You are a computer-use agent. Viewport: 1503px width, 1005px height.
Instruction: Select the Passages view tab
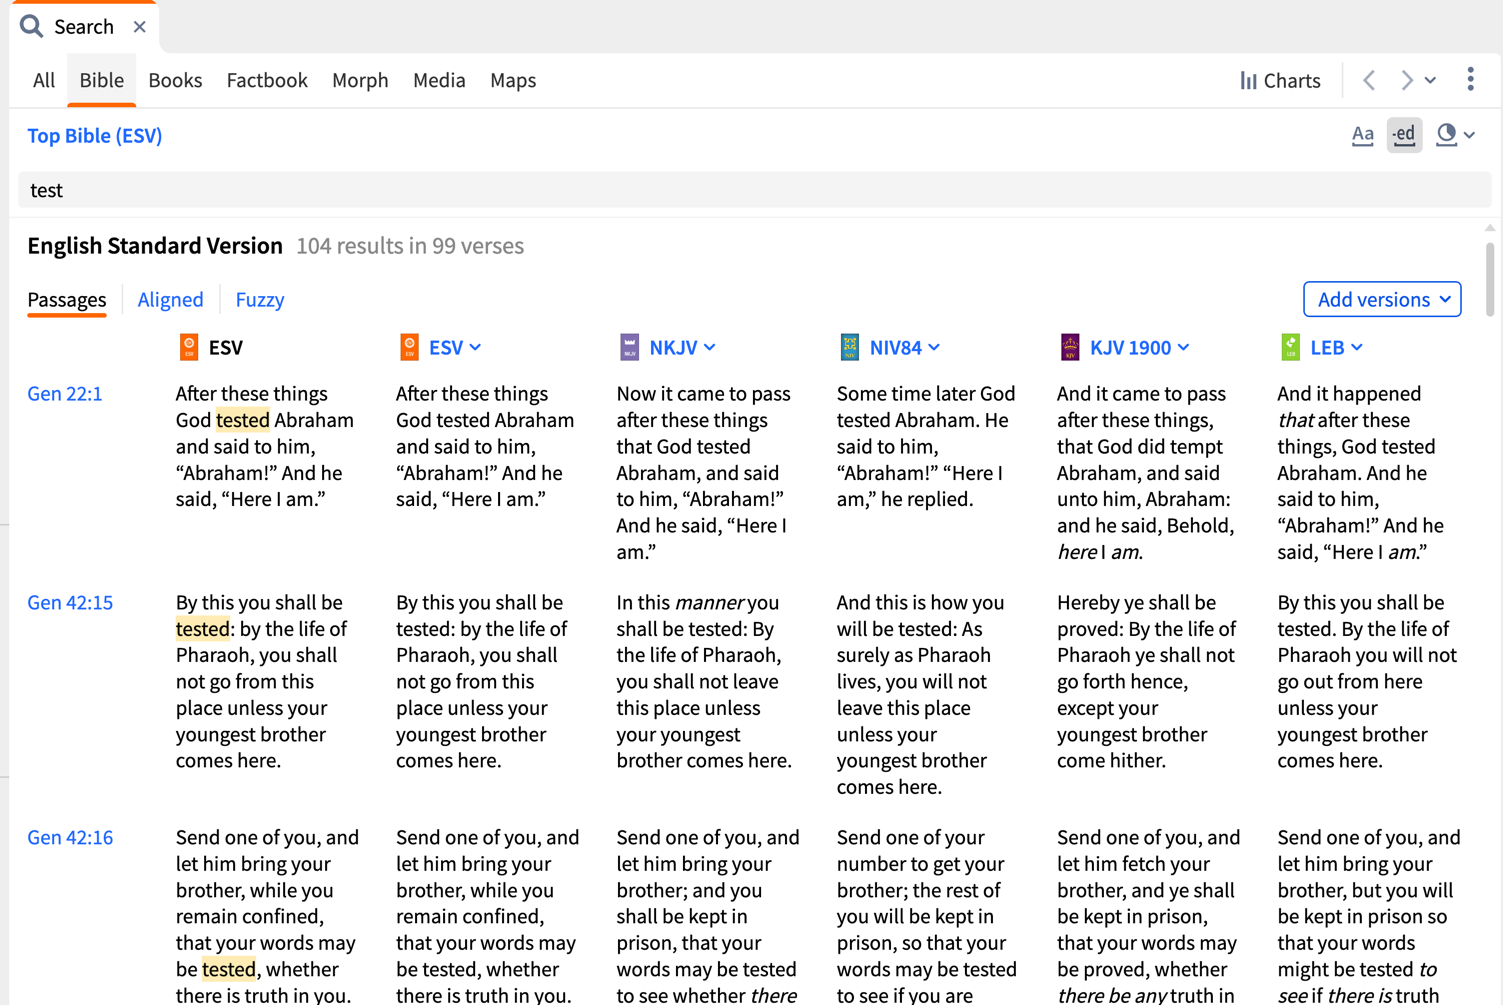pos(67,300)
